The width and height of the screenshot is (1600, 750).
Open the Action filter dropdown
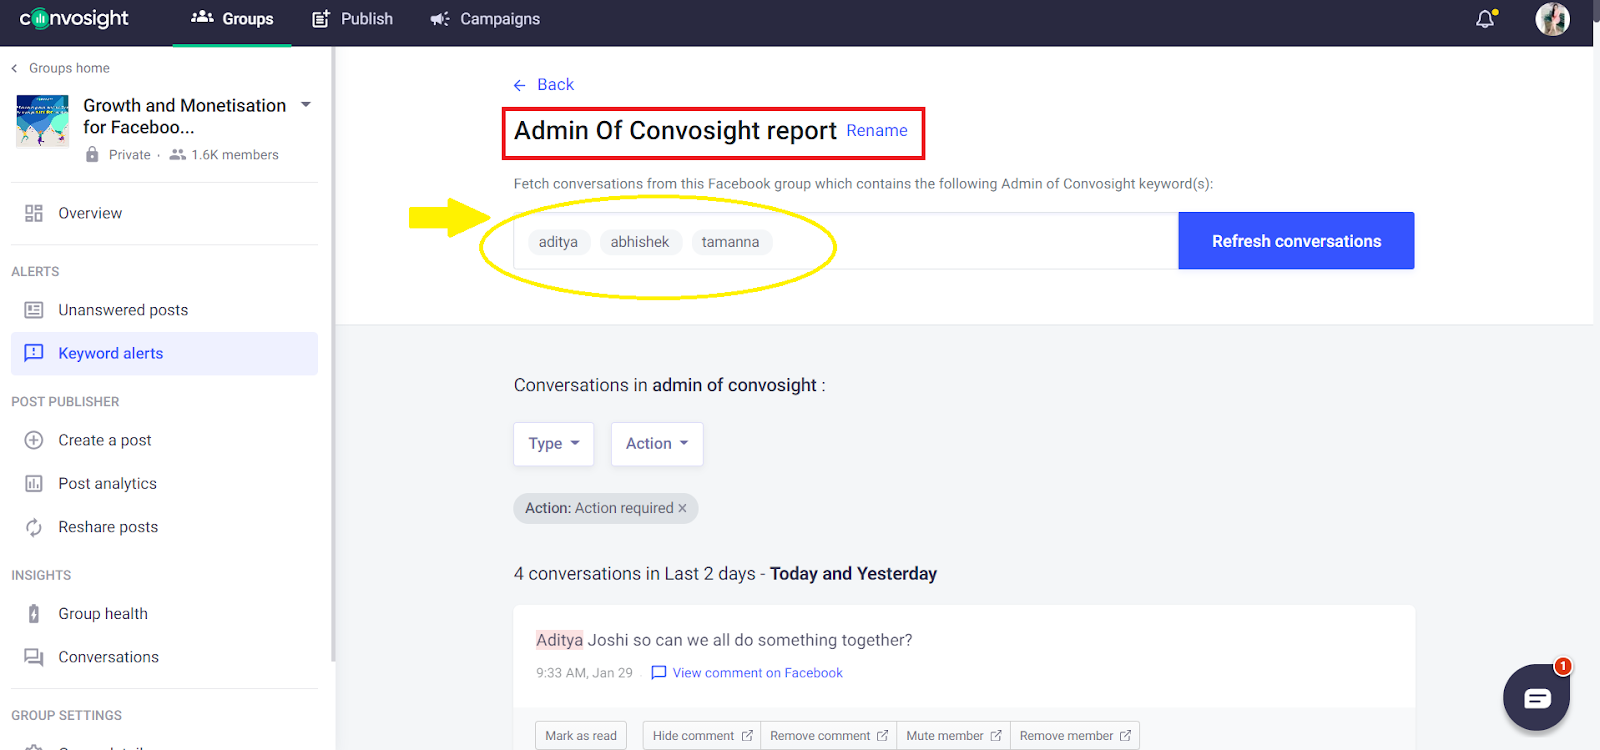point(657,444)
